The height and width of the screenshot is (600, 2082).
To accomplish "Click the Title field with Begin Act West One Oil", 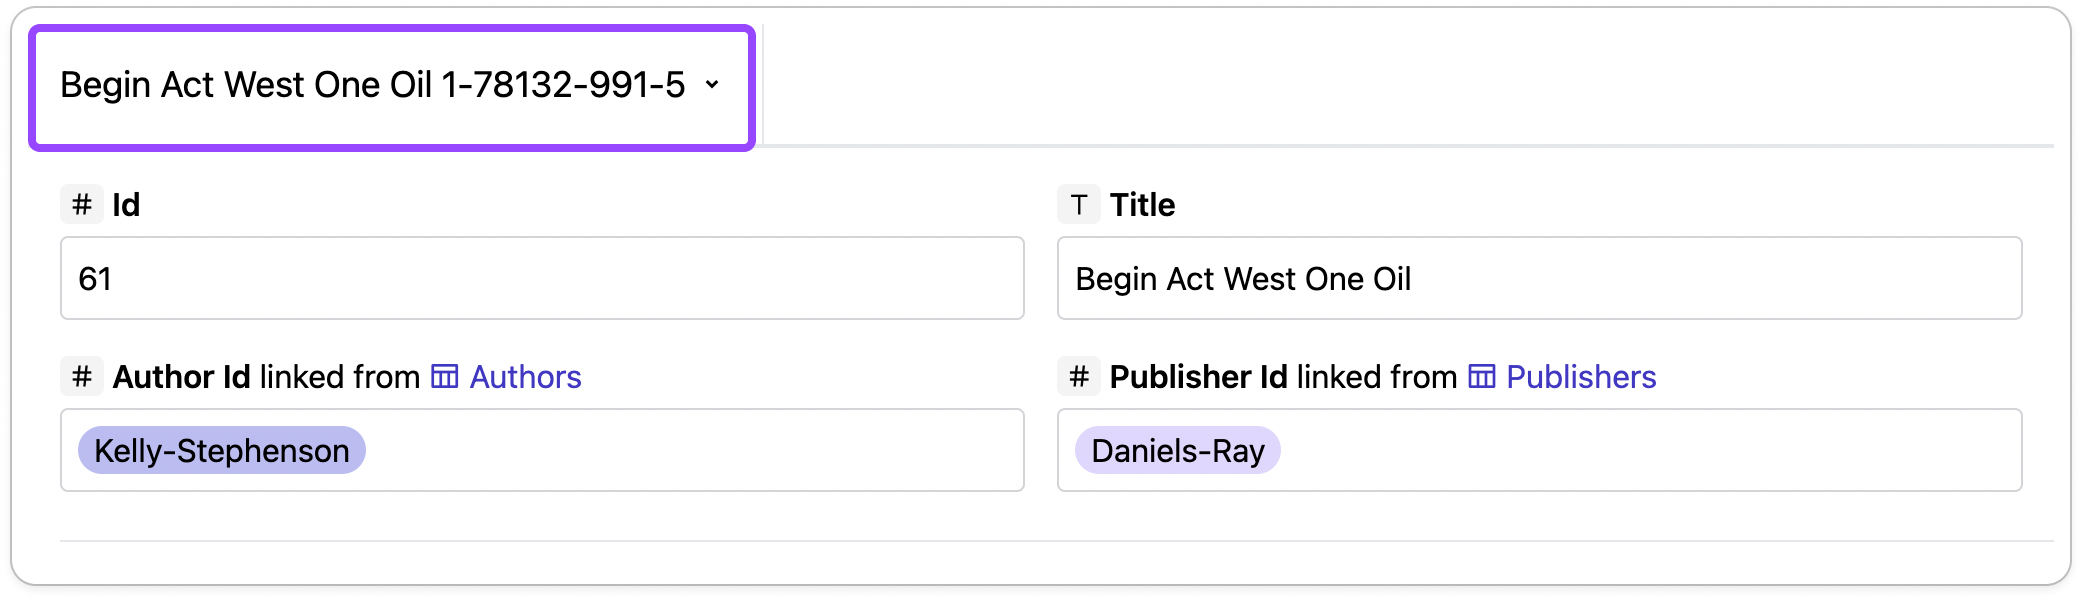I will point(1540,278).
